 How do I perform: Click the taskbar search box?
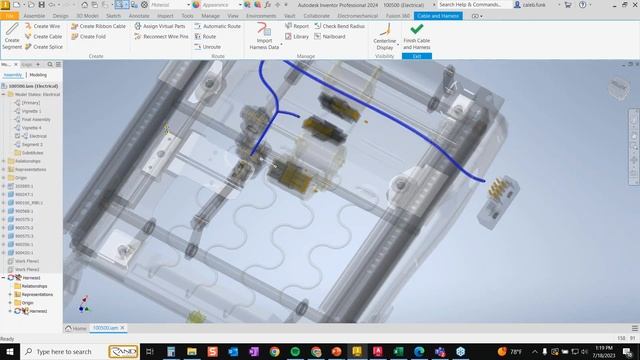click(80, 351)
